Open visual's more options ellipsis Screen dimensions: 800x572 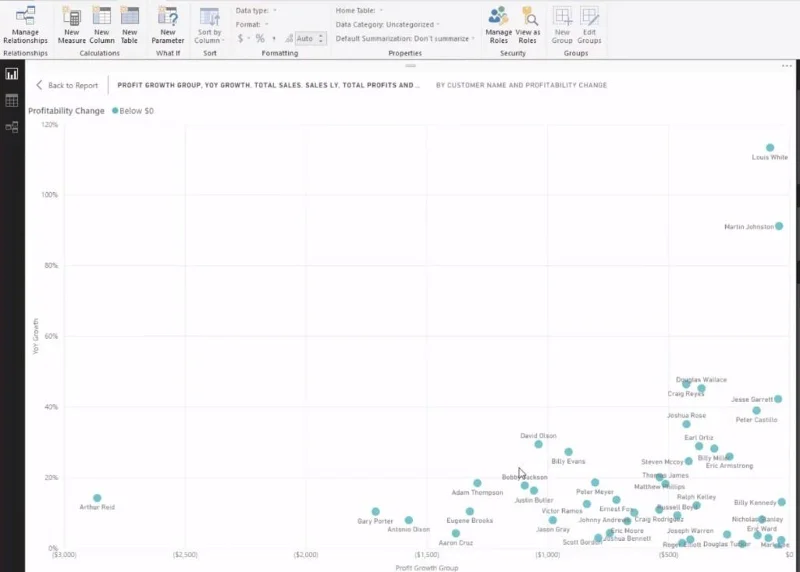[x=787, y=66]
